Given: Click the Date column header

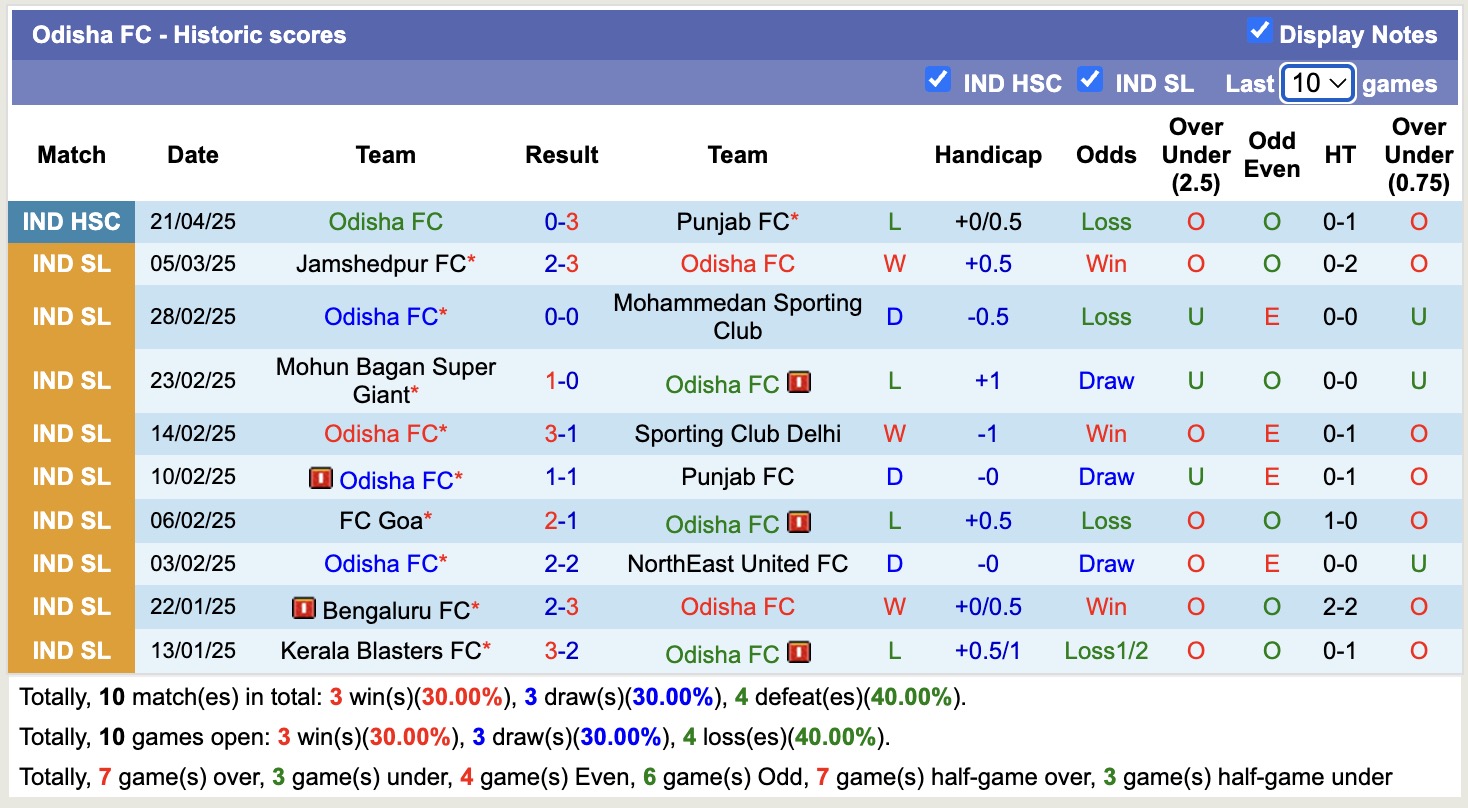Looking at the screenshot, I should click(x=192, y=155).
